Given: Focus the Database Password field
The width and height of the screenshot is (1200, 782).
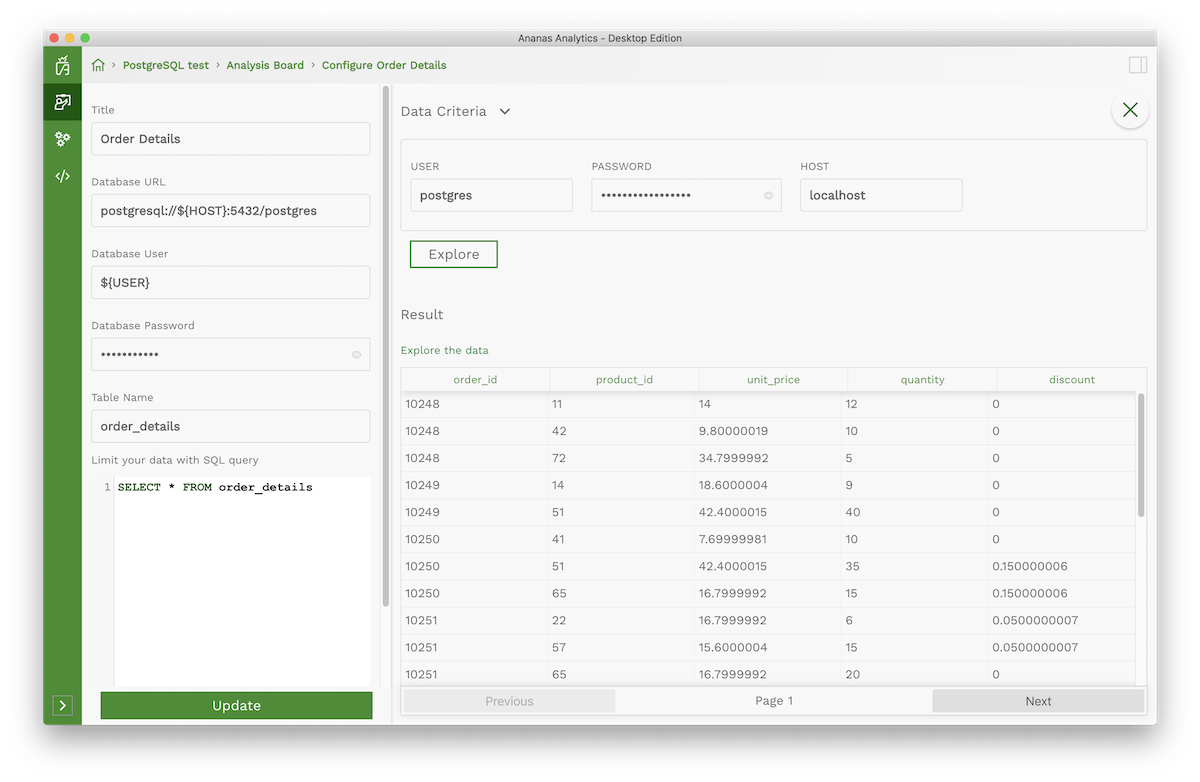Looking at the screenshot, I should (x=231, y=354).
